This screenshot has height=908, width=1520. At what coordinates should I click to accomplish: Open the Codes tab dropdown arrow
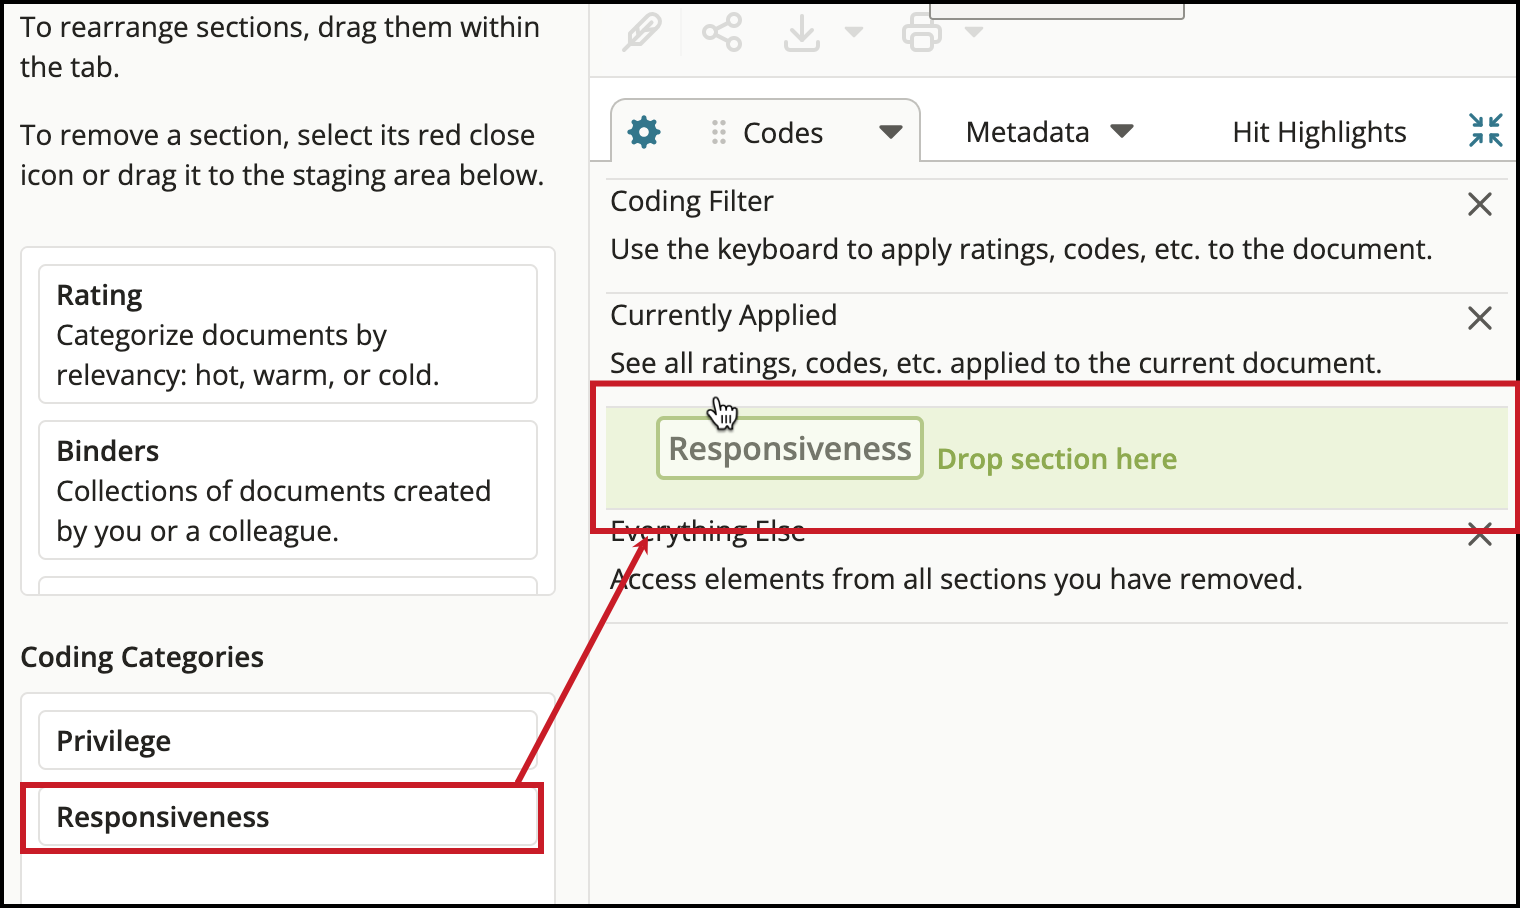[x=889, y=131]
